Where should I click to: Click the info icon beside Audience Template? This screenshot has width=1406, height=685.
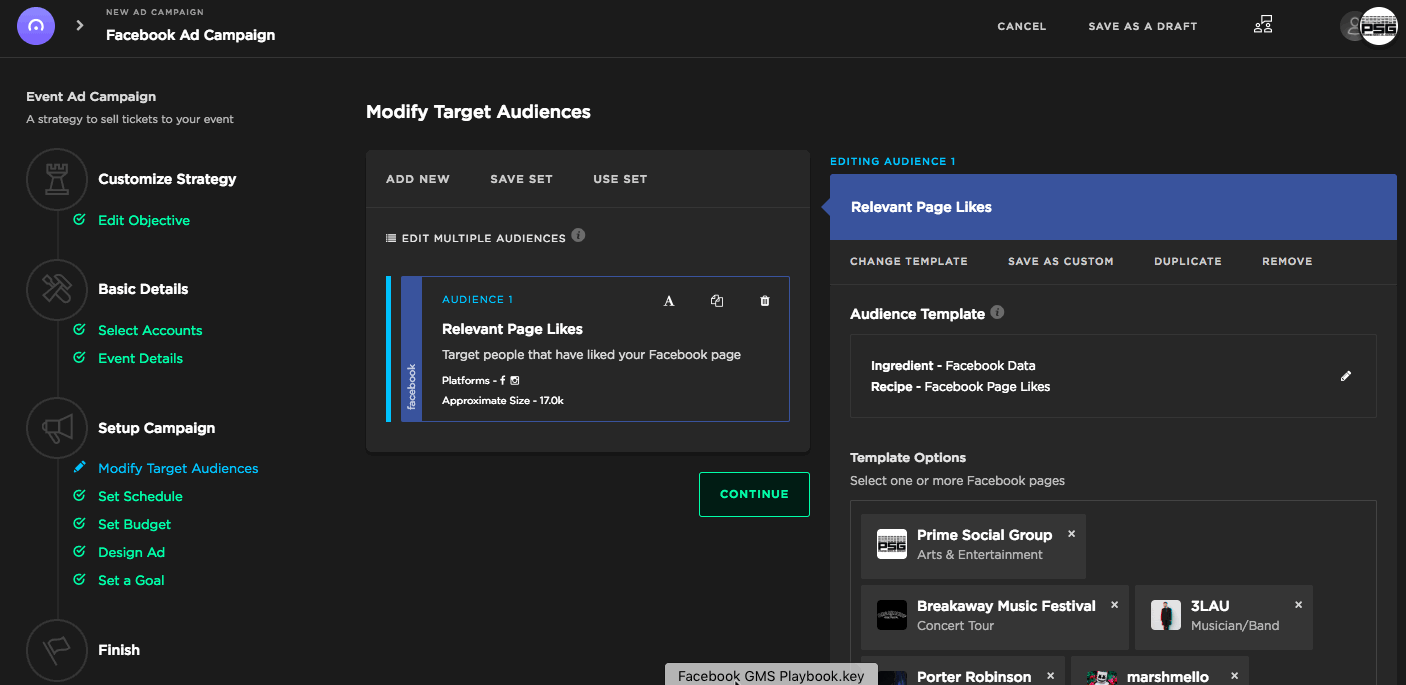coord(997,312)
